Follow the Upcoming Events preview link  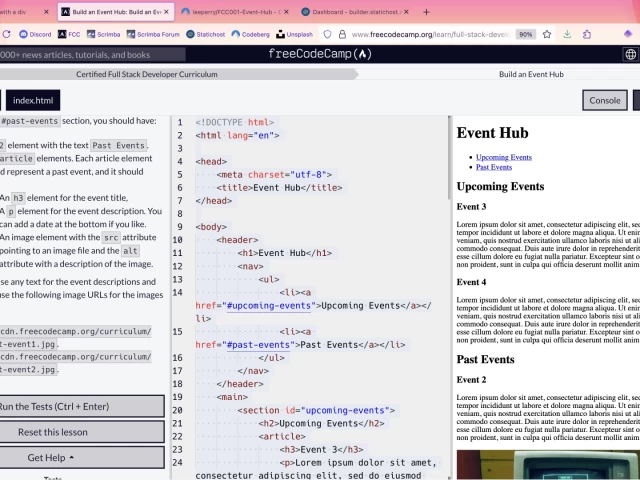pyautogui.click(x=503, y=157)
